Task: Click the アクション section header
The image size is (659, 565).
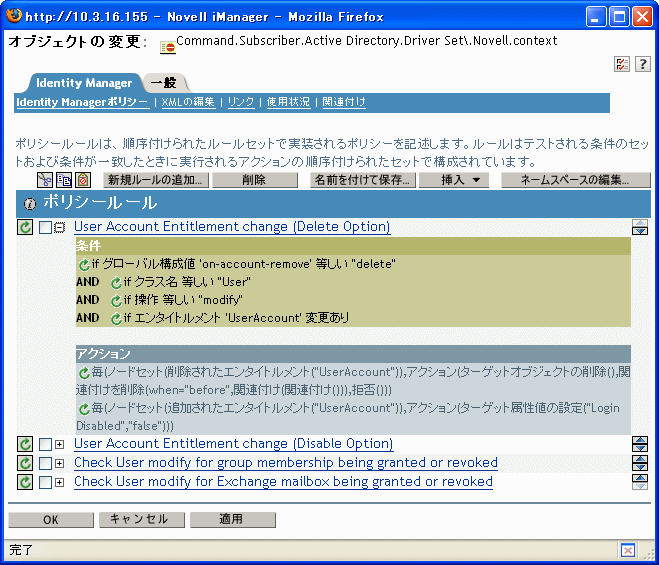Action: (x=353, y=354)
